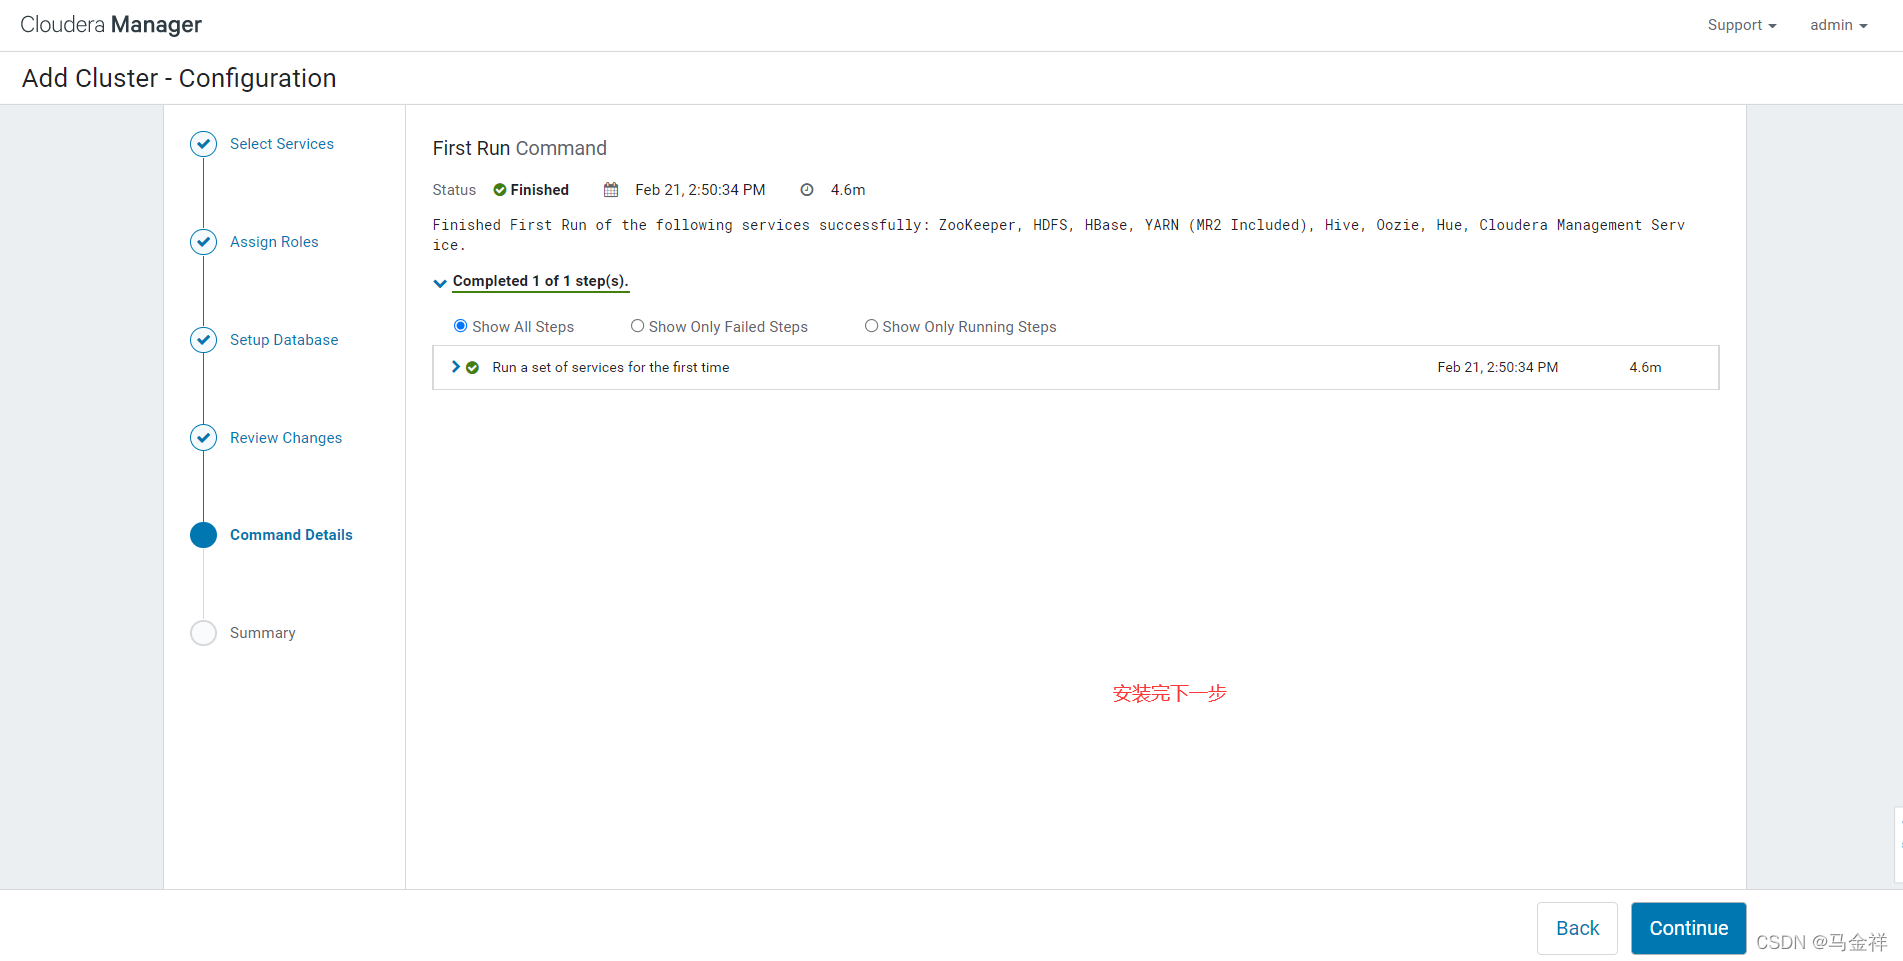Click the Finished status label

click(540, 190)
